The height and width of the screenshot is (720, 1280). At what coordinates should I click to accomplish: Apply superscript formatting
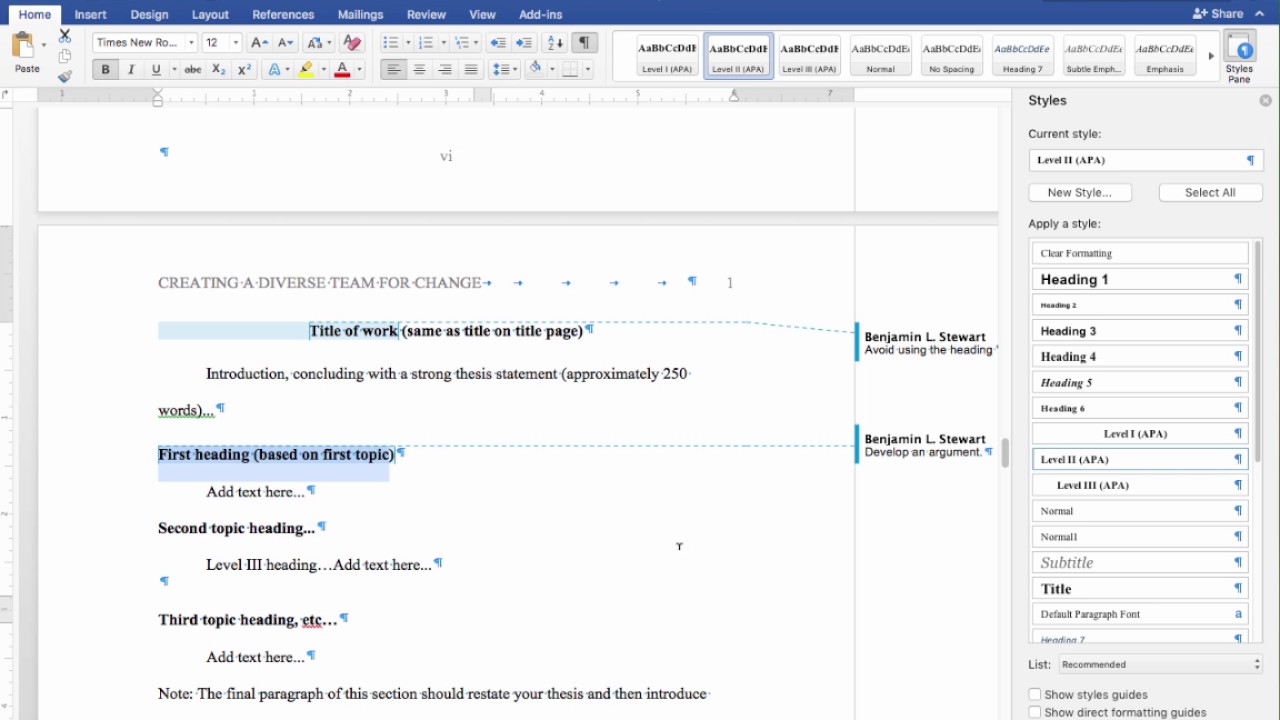[243, 70]
